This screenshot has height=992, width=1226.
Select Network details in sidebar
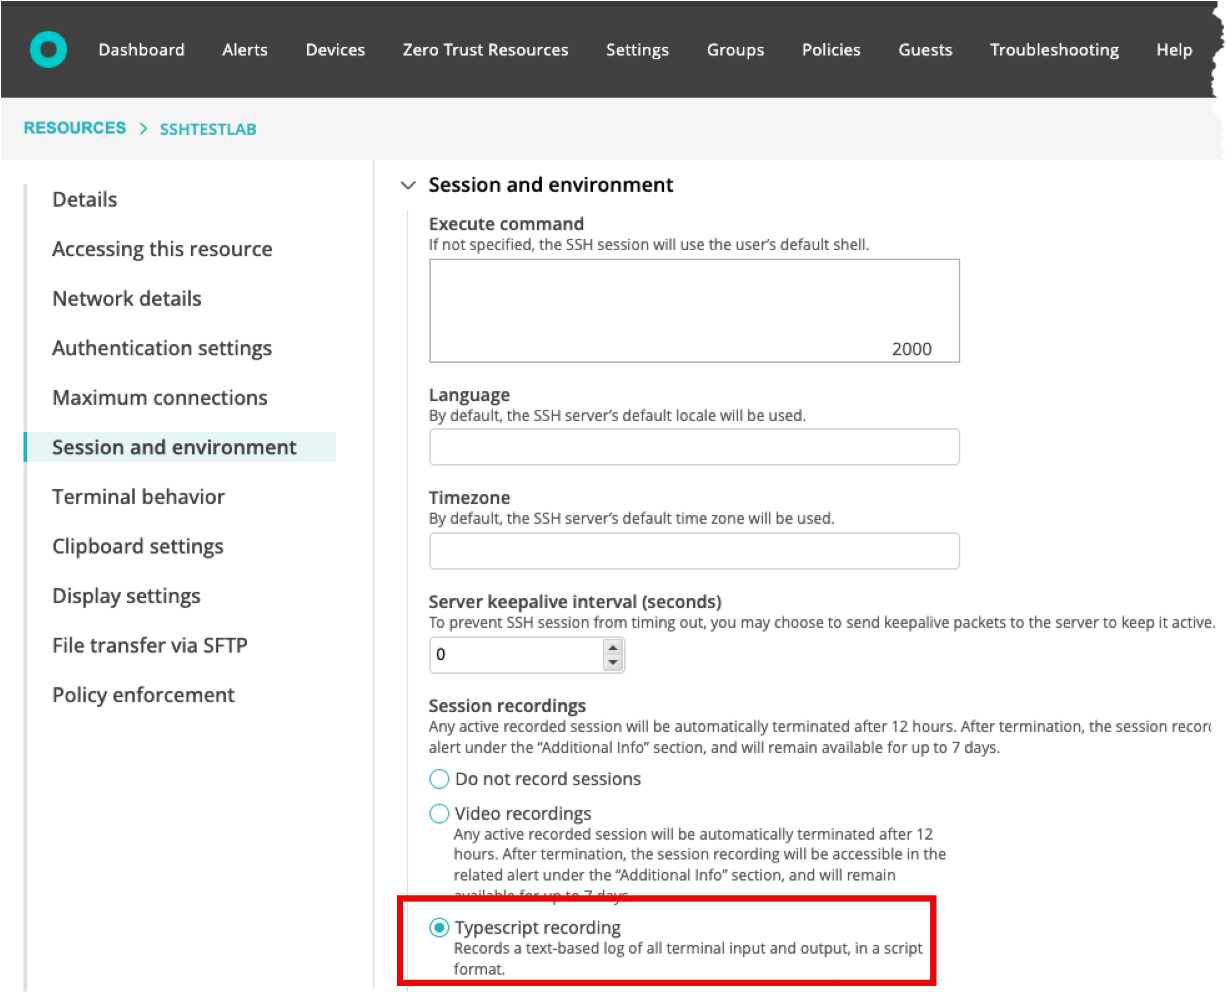[x=127, y=298]
